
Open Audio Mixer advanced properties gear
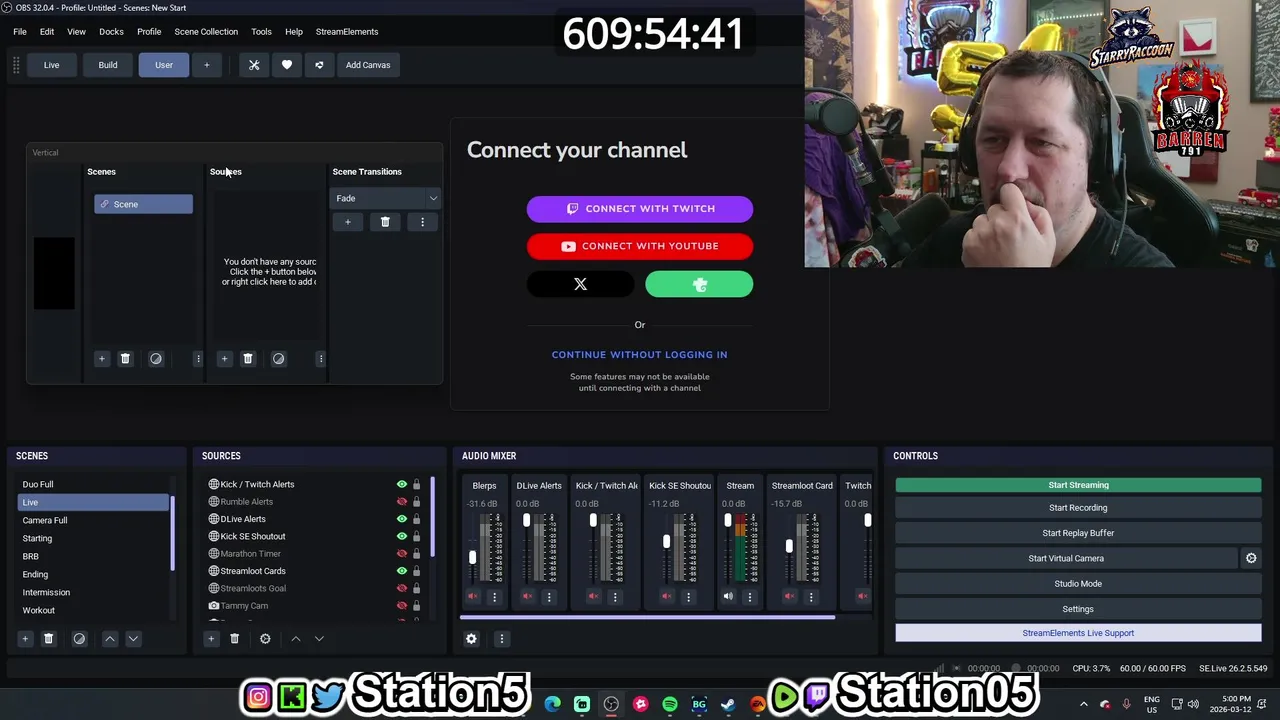coord(471,638)
